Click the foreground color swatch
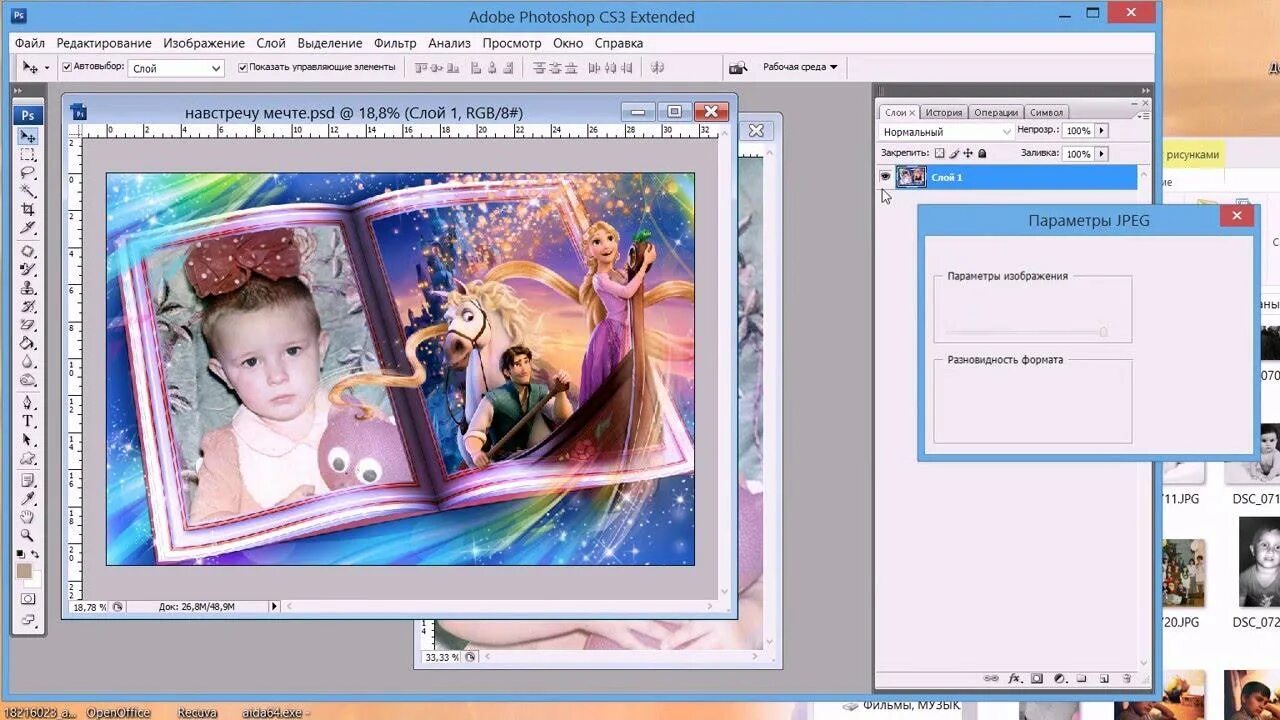Viewport: 1280px width, 720px height. coord(24,570)
